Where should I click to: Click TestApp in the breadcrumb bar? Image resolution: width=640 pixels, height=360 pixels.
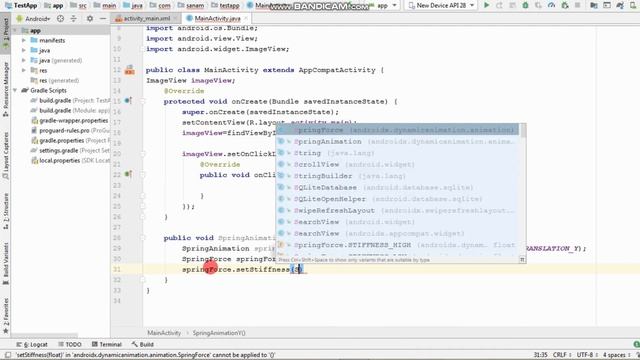[21, 6]
